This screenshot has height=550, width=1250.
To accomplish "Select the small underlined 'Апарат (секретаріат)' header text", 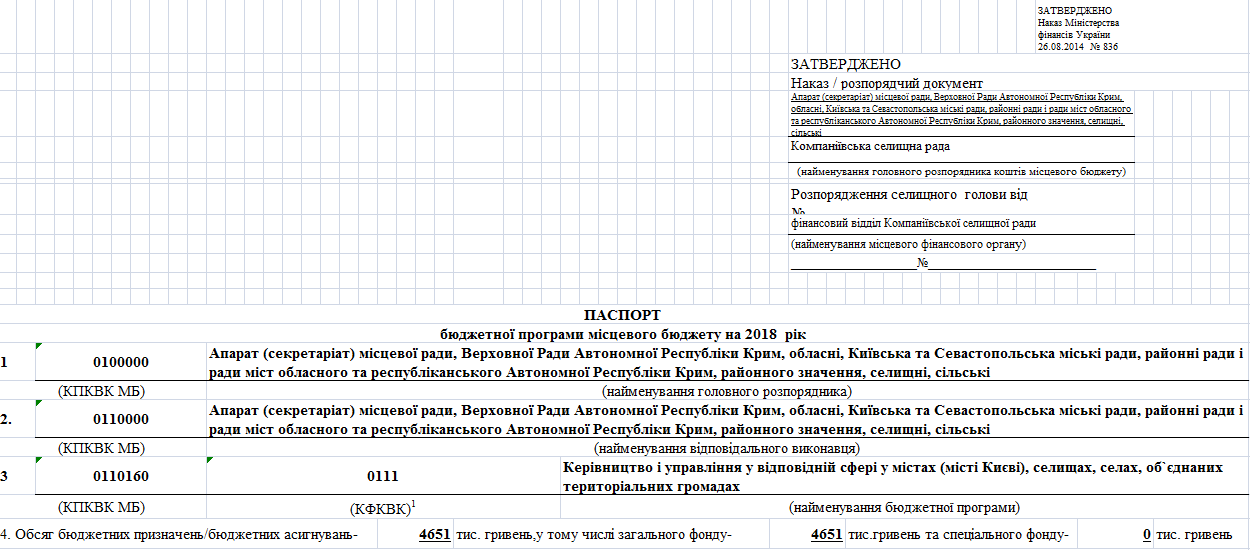I will pos(961,114).
